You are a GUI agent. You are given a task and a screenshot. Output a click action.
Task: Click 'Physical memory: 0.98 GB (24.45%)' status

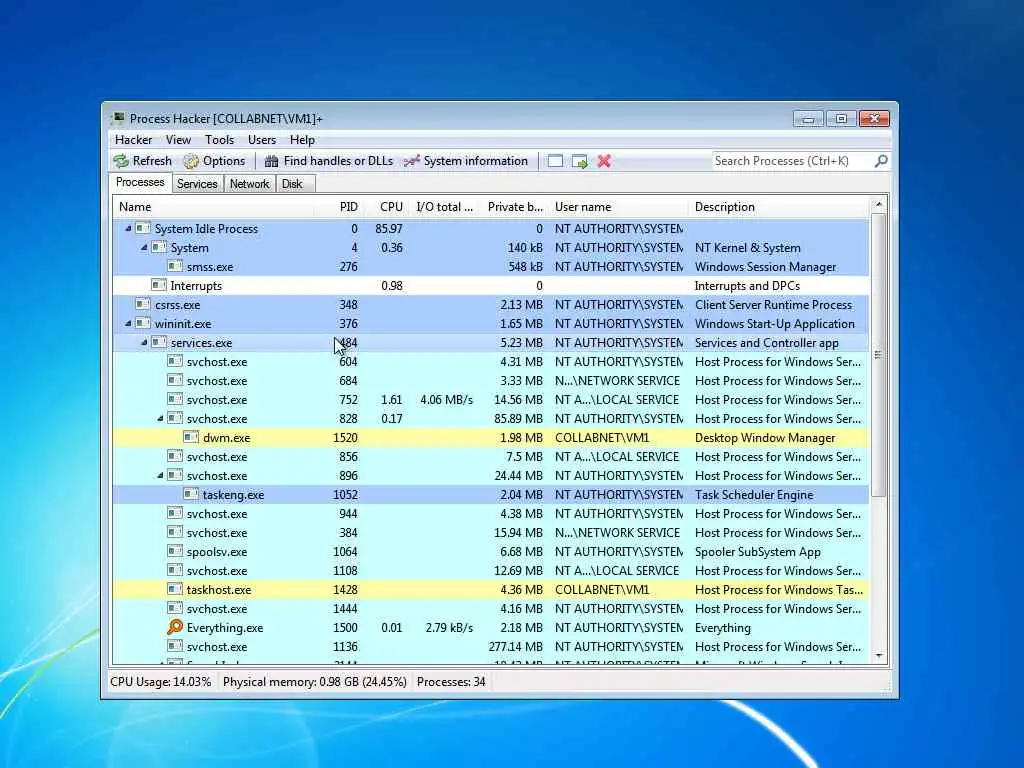315,682
